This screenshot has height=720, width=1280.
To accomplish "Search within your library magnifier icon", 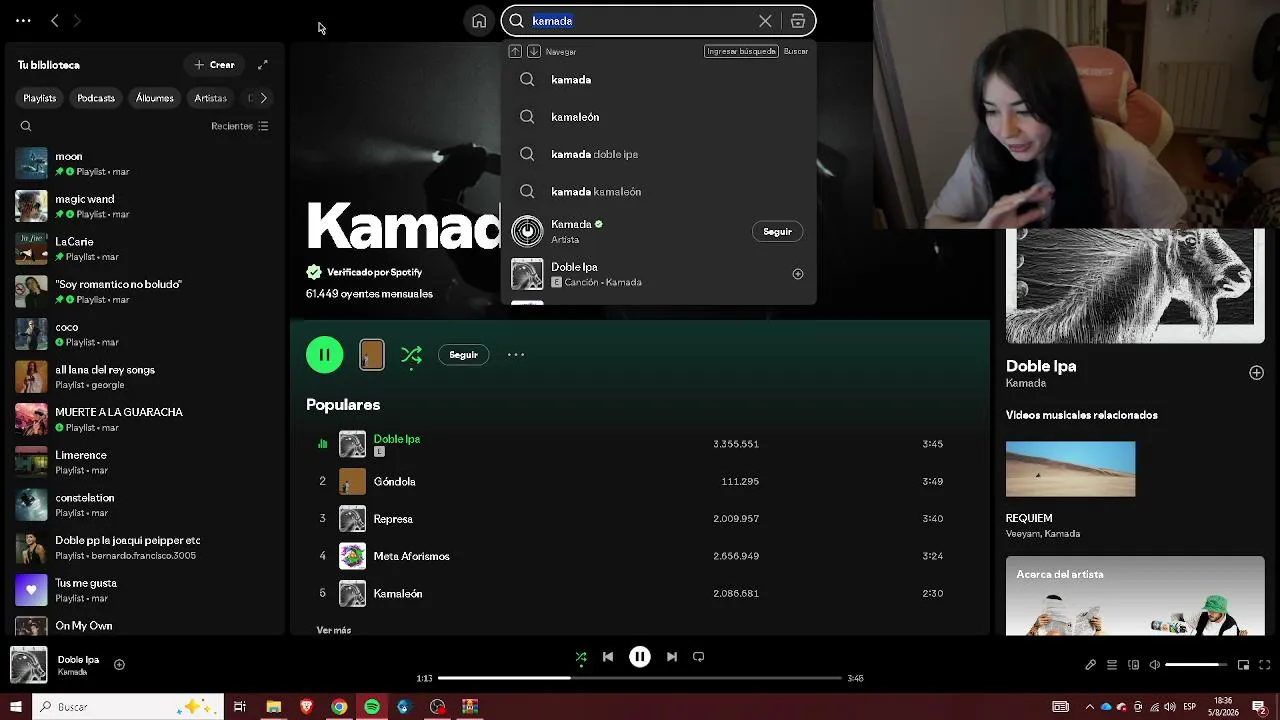I will 26,126.
